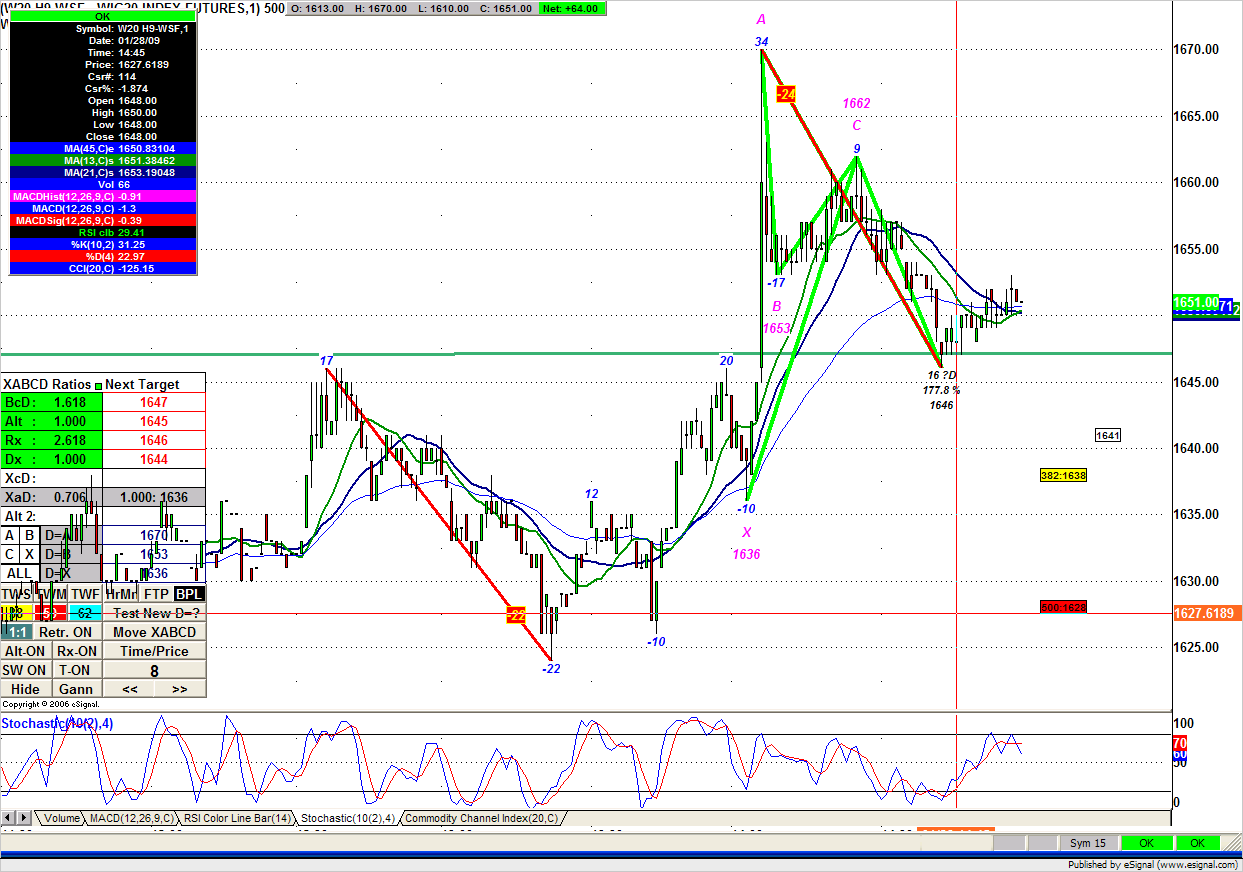Click the first green OK status indicator
Screen dimensions: 1243x872
point(1146,843)
